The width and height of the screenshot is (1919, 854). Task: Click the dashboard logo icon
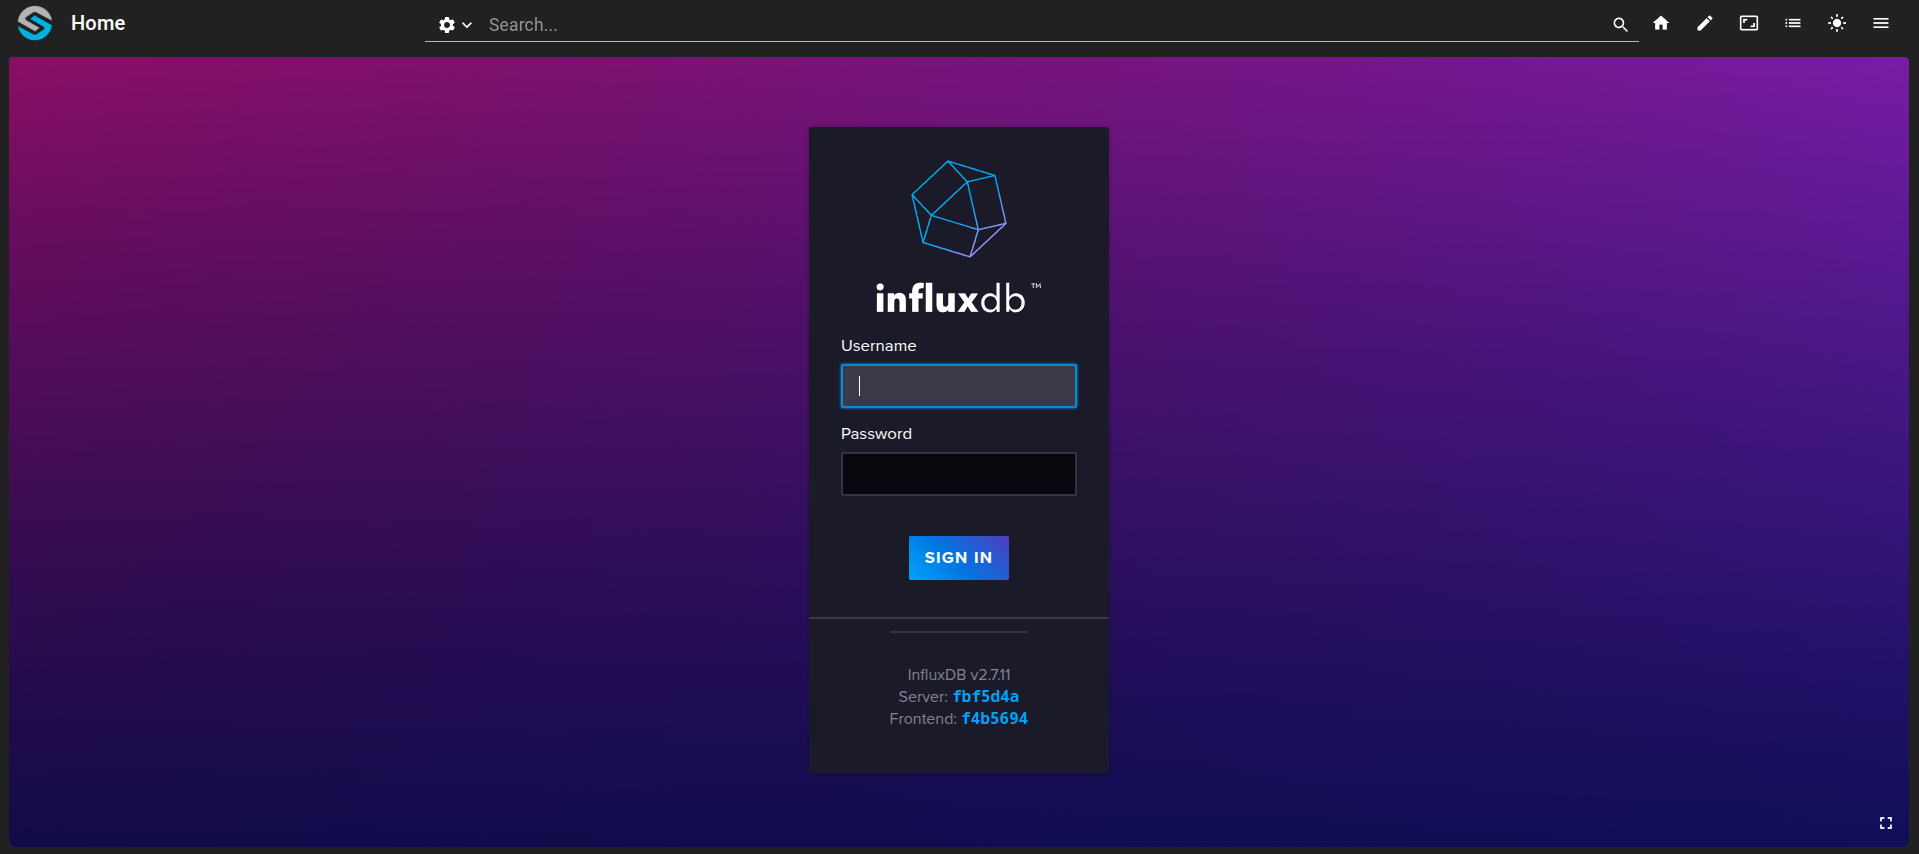[x=35, y=23]
